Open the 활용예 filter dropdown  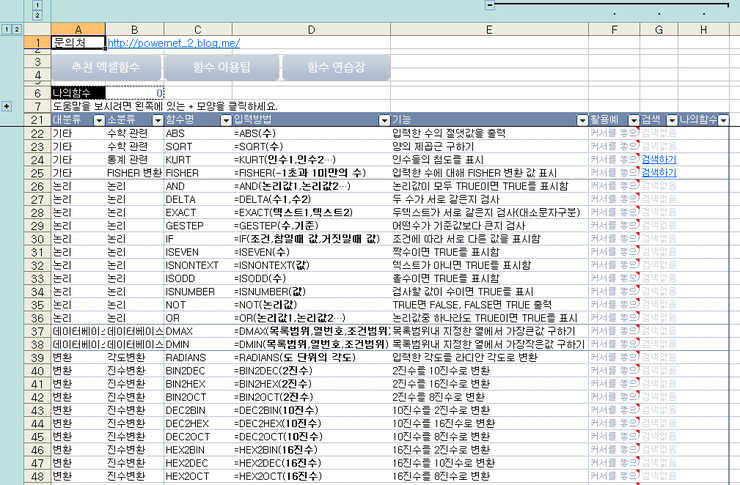[x=634, y=120]
